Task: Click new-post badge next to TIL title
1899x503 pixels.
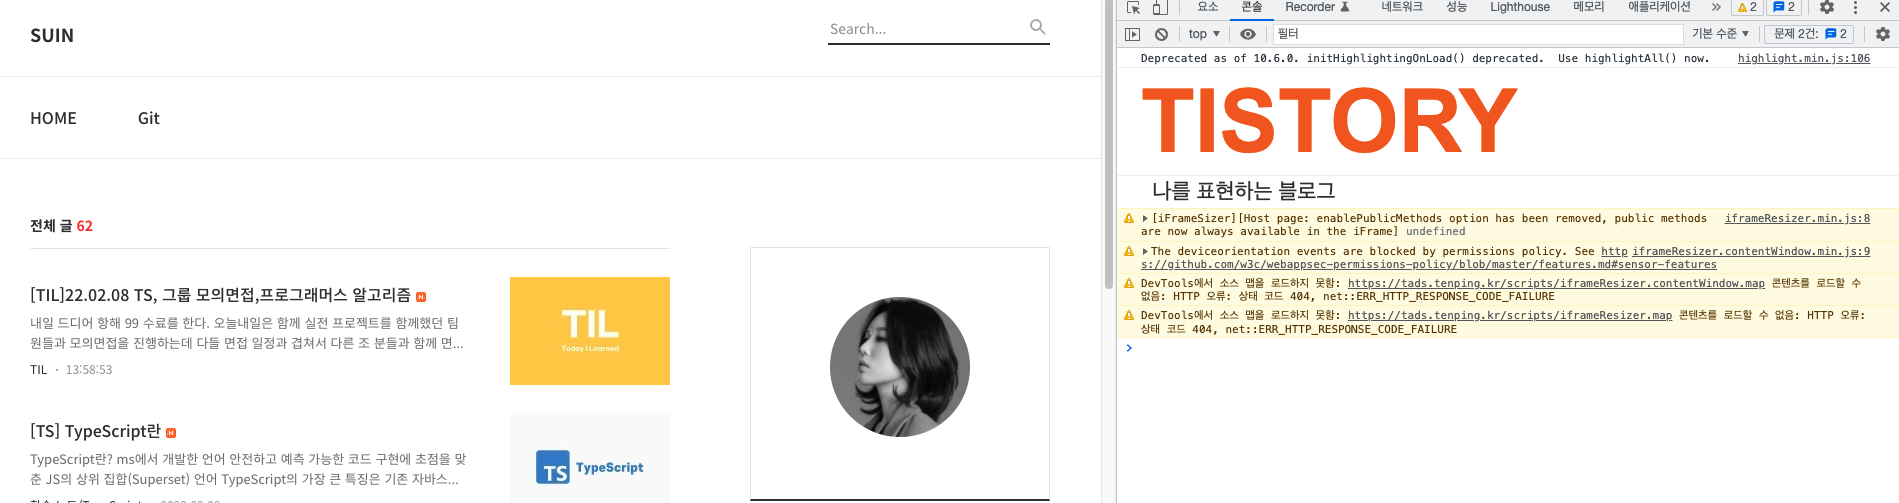Action: pos(421,297)
